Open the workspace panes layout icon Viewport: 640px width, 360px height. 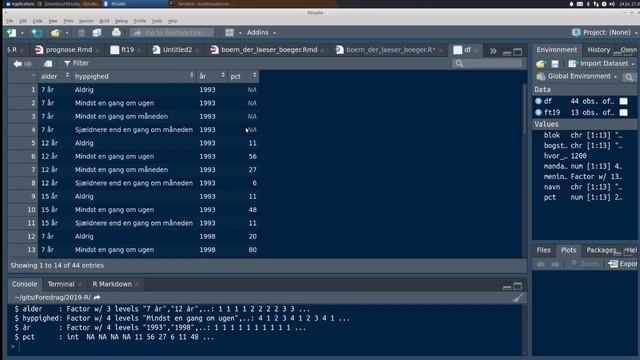[230, 33]
